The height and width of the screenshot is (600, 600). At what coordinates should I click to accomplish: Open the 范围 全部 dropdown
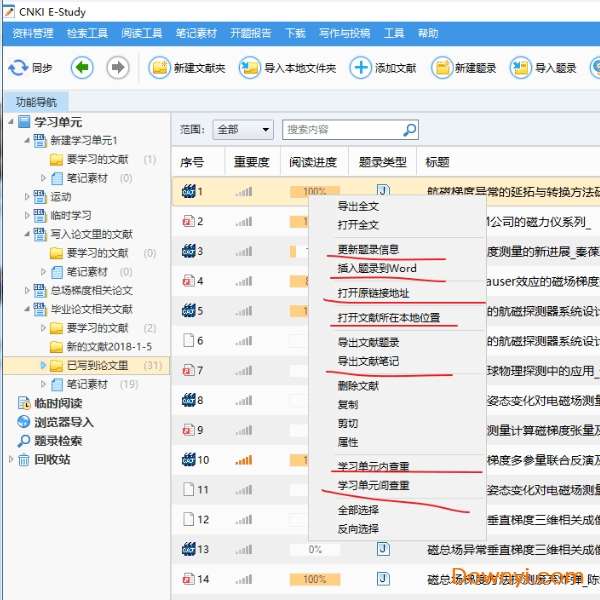point(243,130)
